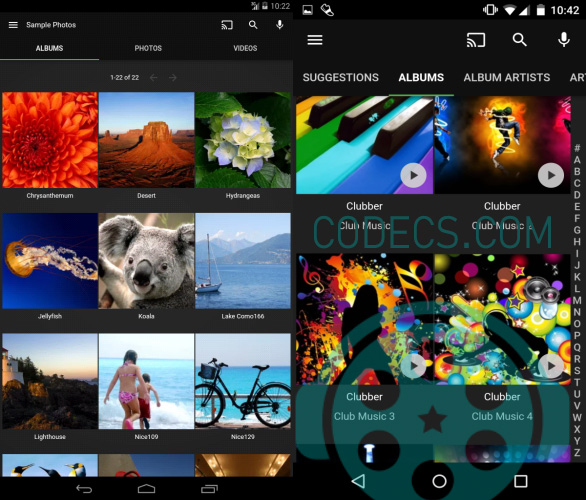Tap cast icon in Sample Photos screen

[x=227, y=25]
